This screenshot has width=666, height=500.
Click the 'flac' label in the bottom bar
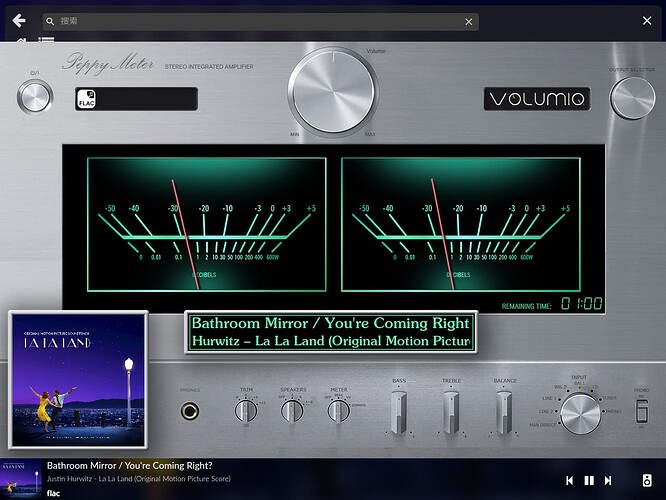(53, 493)
